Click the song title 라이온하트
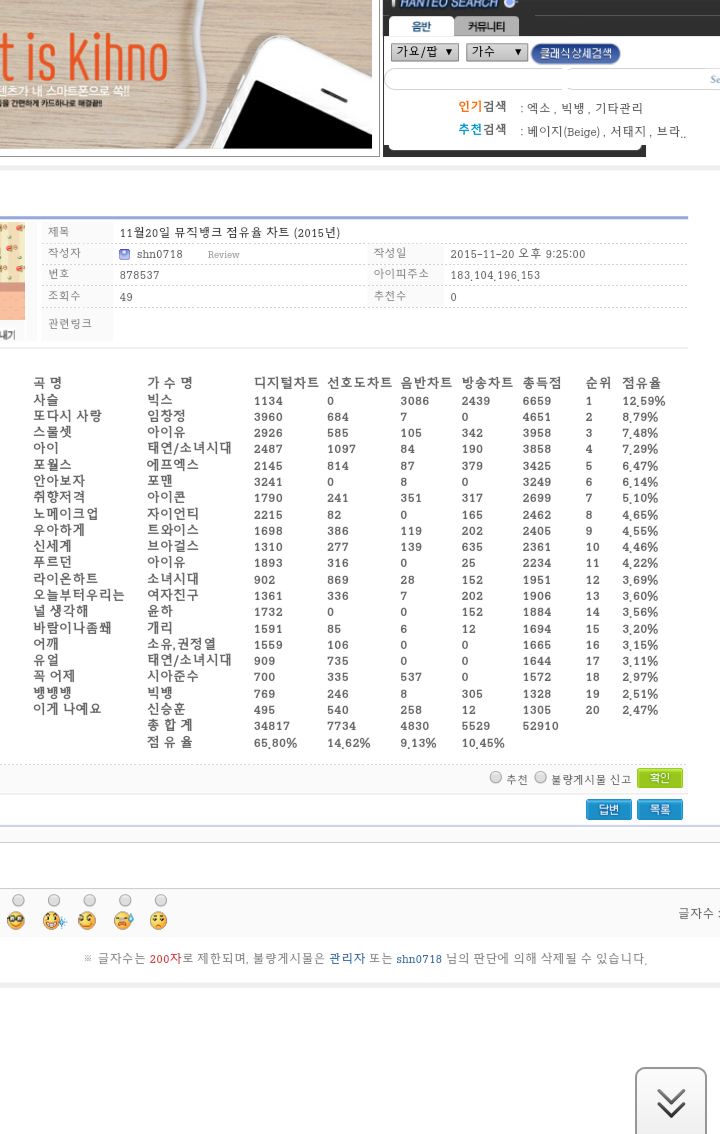This screenshot has height=1134, width=720. coord(65,579)
